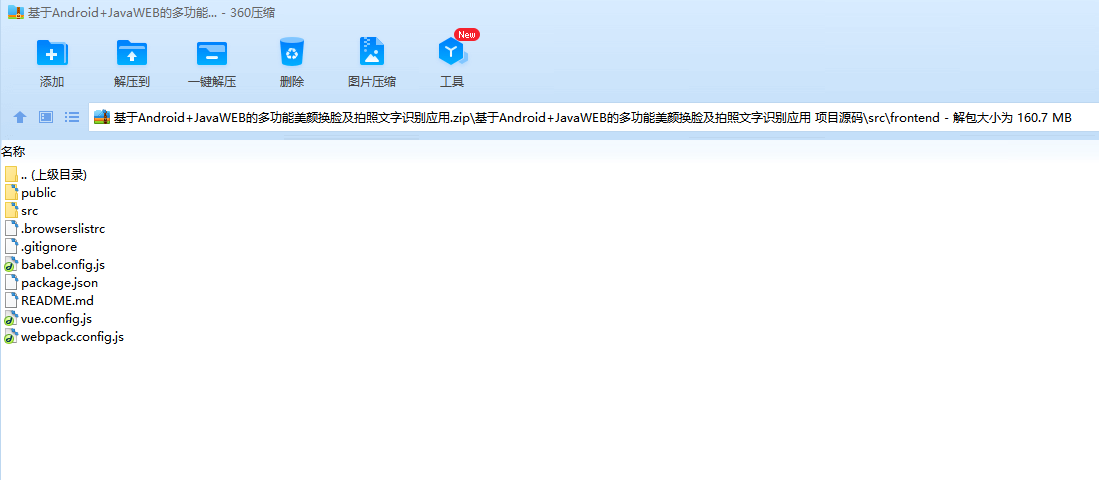
Task: Click the public folder icon
Action: (x=11, y=193)
